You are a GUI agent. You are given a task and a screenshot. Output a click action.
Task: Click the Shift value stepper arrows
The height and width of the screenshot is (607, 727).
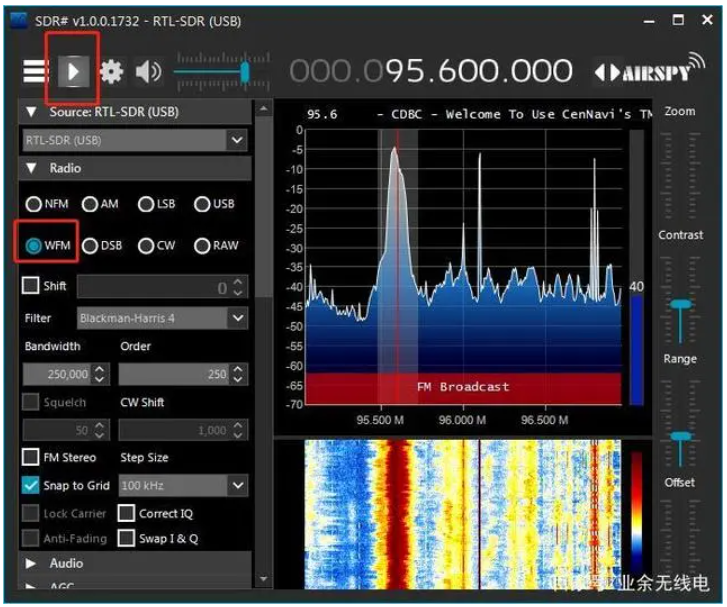[x=237, y=287]
